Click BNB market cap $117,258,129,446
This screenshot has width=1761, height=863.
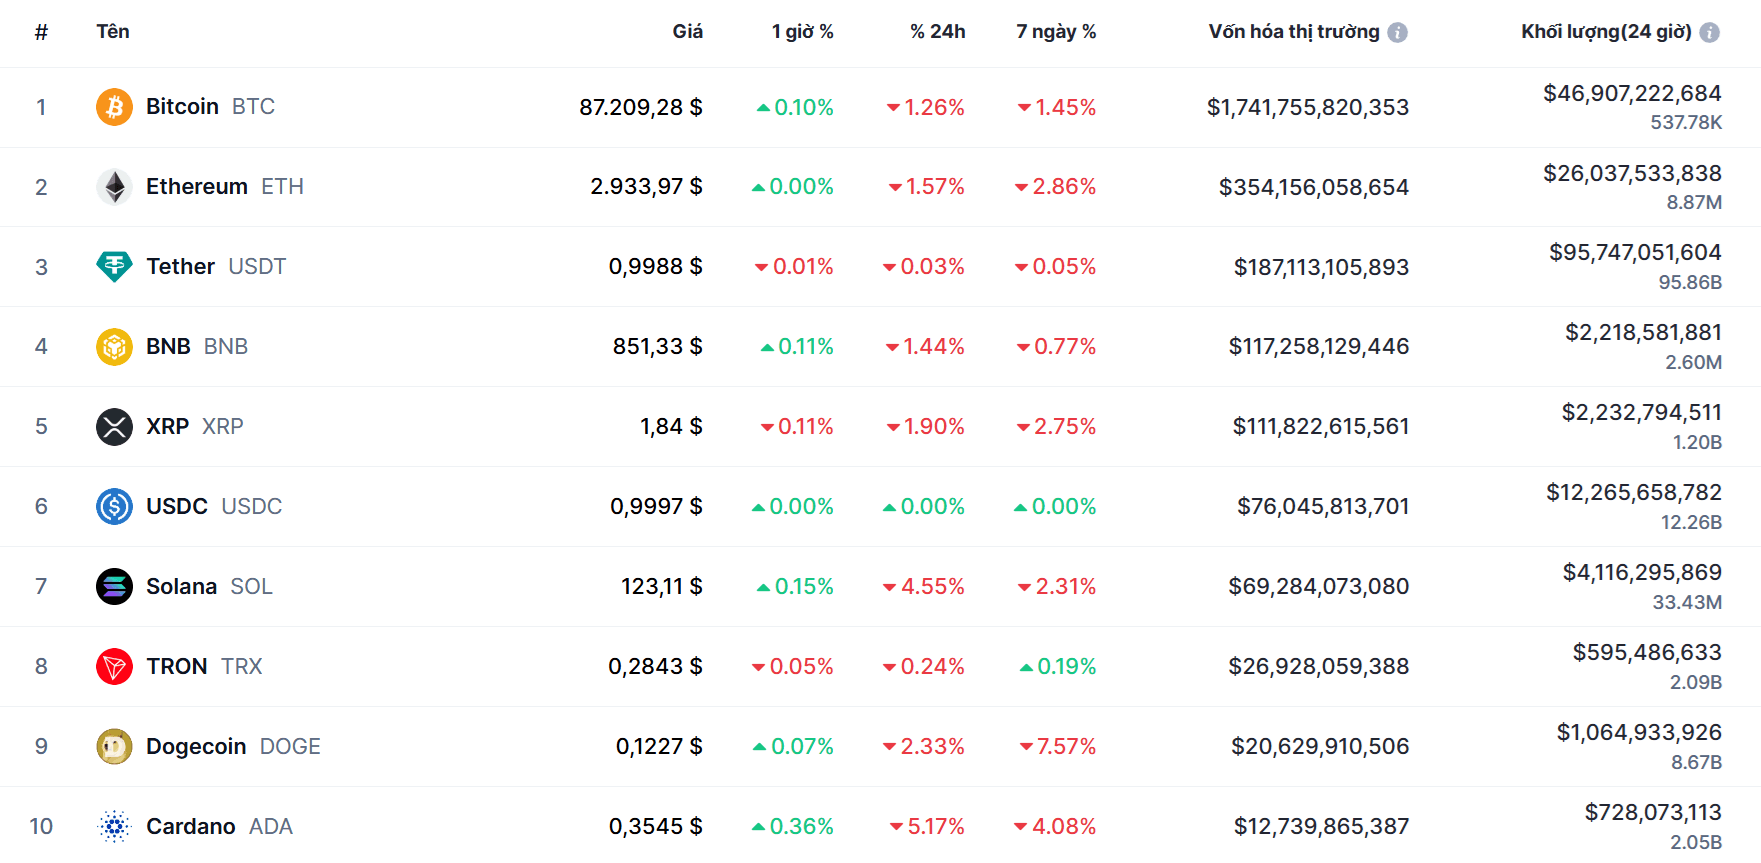[1319, 347]
